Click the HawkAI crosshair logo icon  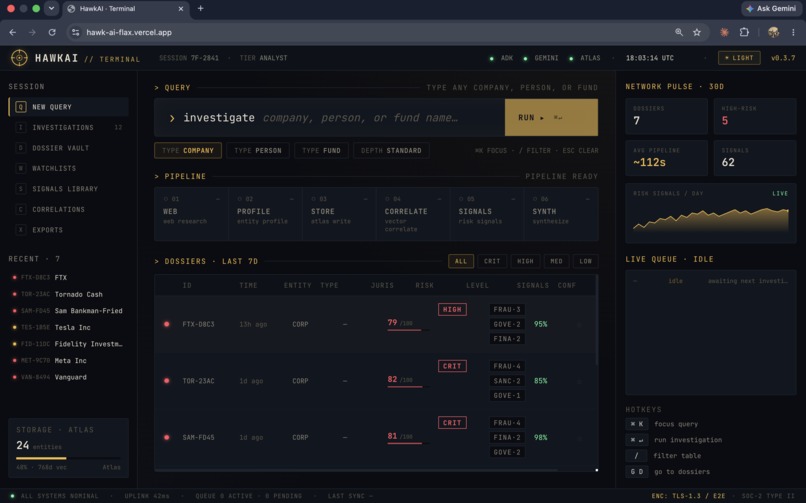tap(19, 58)
